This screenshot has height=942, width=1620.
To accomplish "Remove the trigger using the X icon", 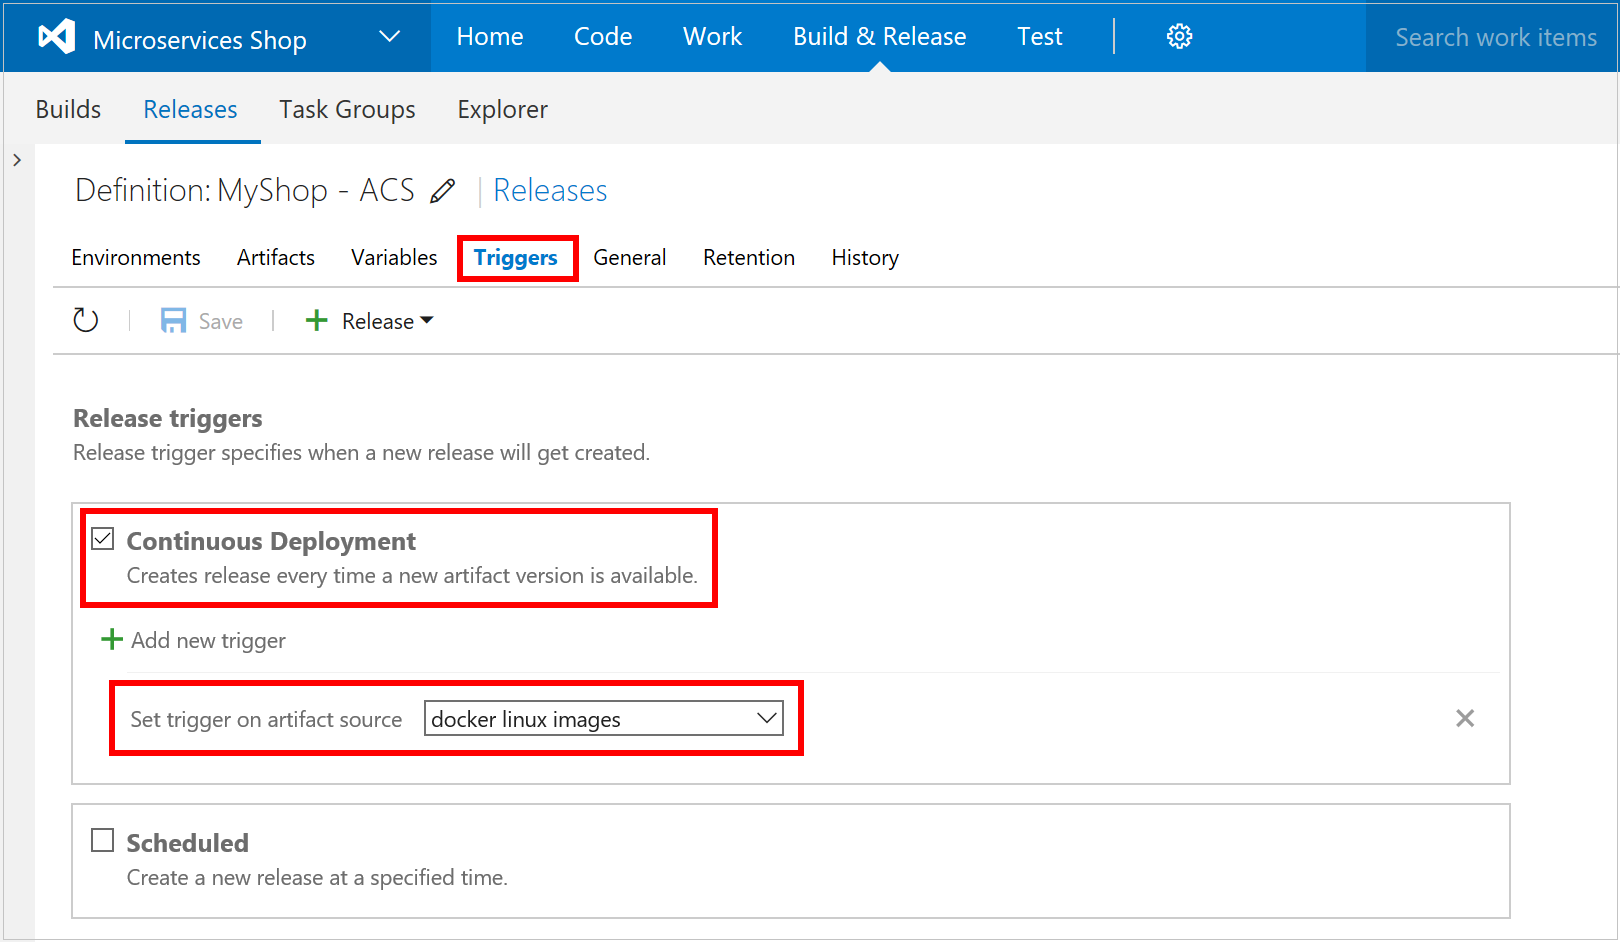I will [1464, 718].
